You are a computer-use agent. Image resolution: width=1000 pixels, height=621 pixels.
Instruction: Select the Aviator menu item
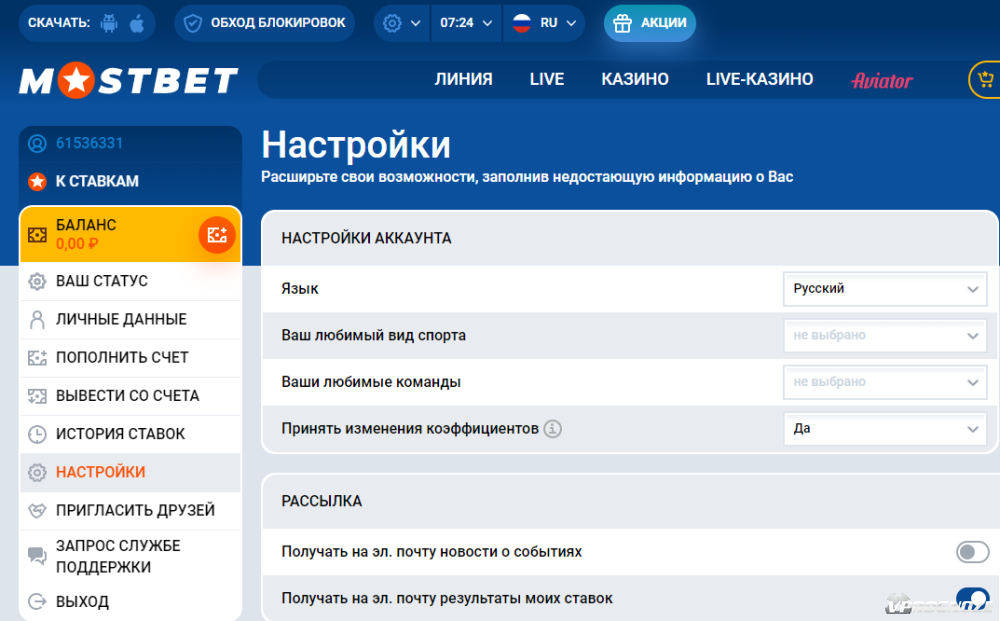tap(881, 81)
